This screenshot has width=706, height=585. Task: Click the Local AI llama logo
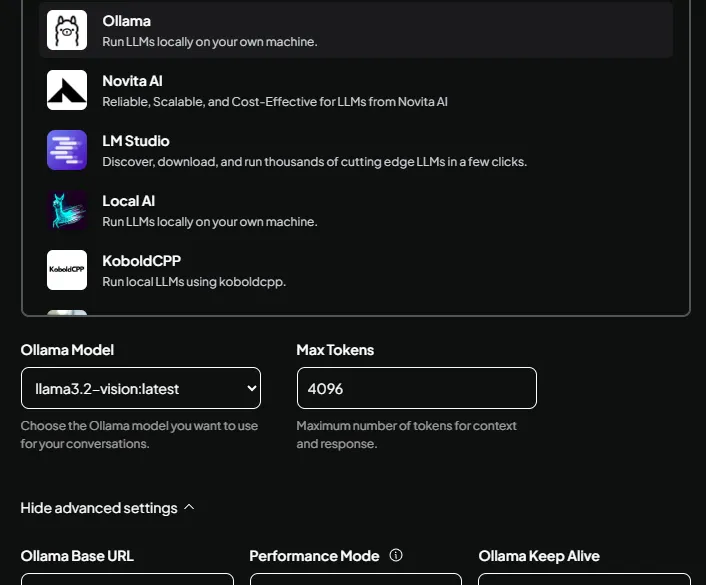67,210
